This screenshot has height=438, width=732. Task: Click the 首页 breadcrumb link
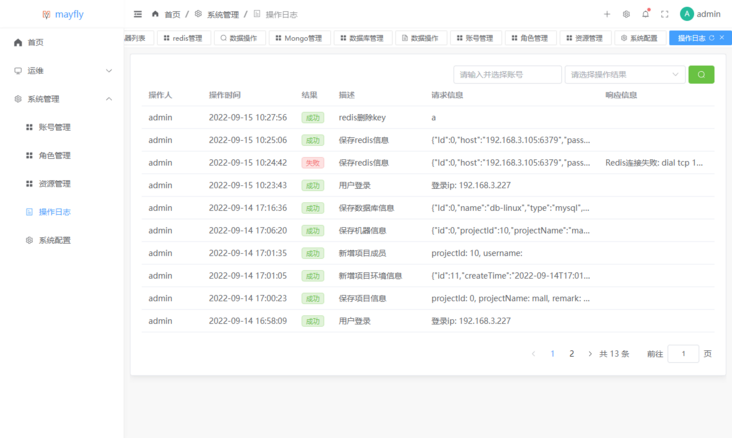pos(172,14)
